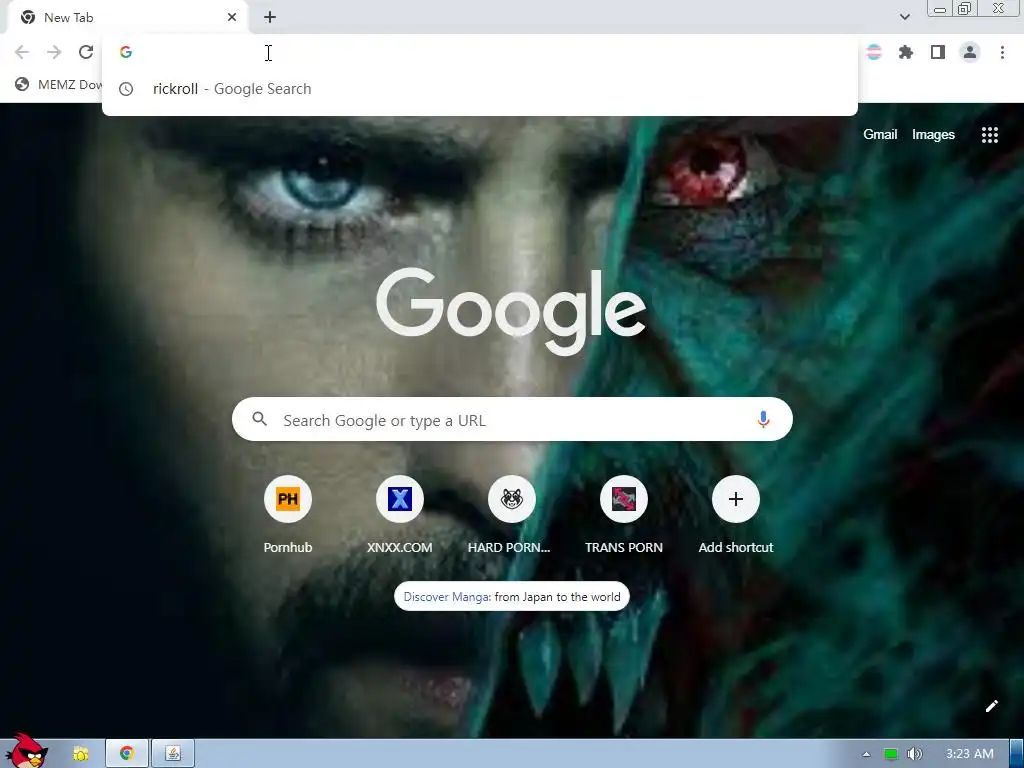The width and height of the screenshot is (1024, 768).
Task: Expand the tab search chevron
Action: 904,17
